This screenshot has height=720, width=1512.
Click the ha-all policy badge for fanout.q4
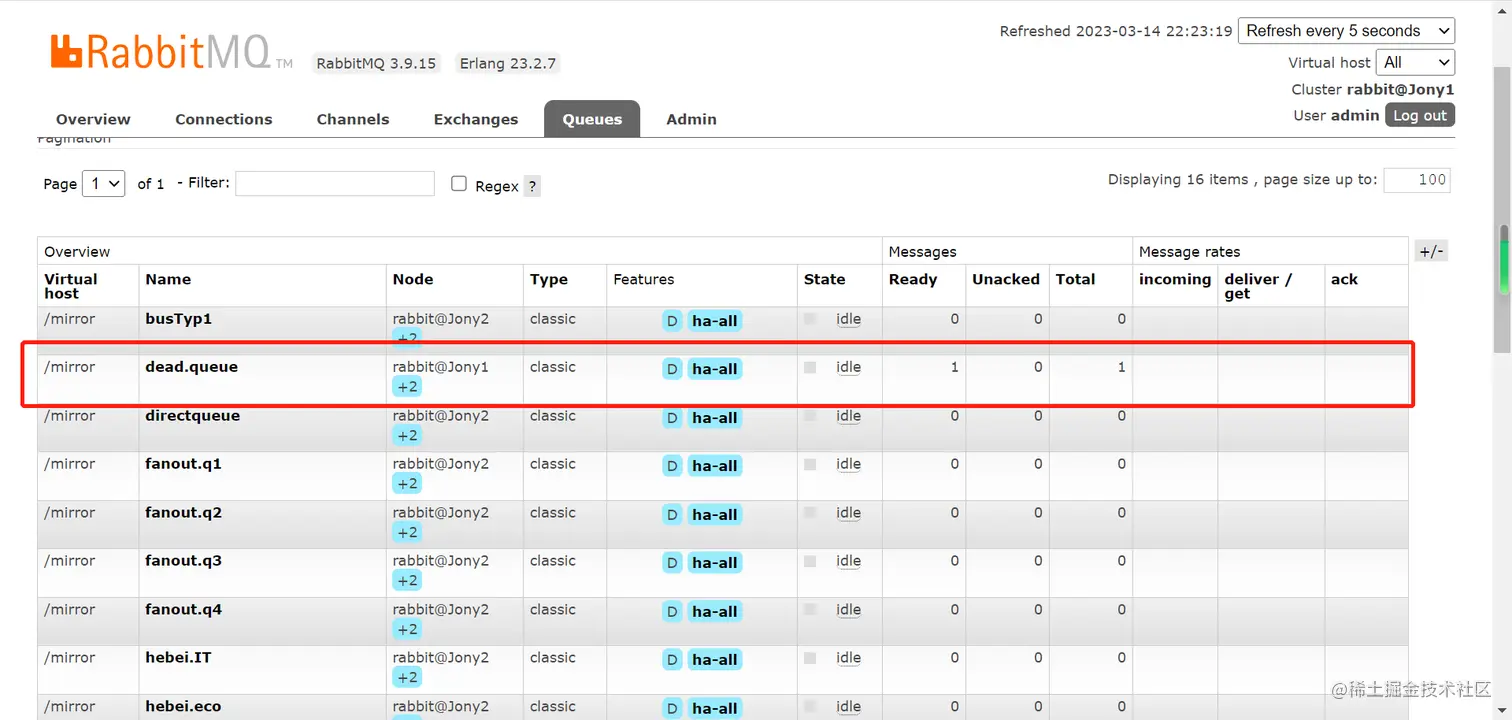[x=714, y=612]
